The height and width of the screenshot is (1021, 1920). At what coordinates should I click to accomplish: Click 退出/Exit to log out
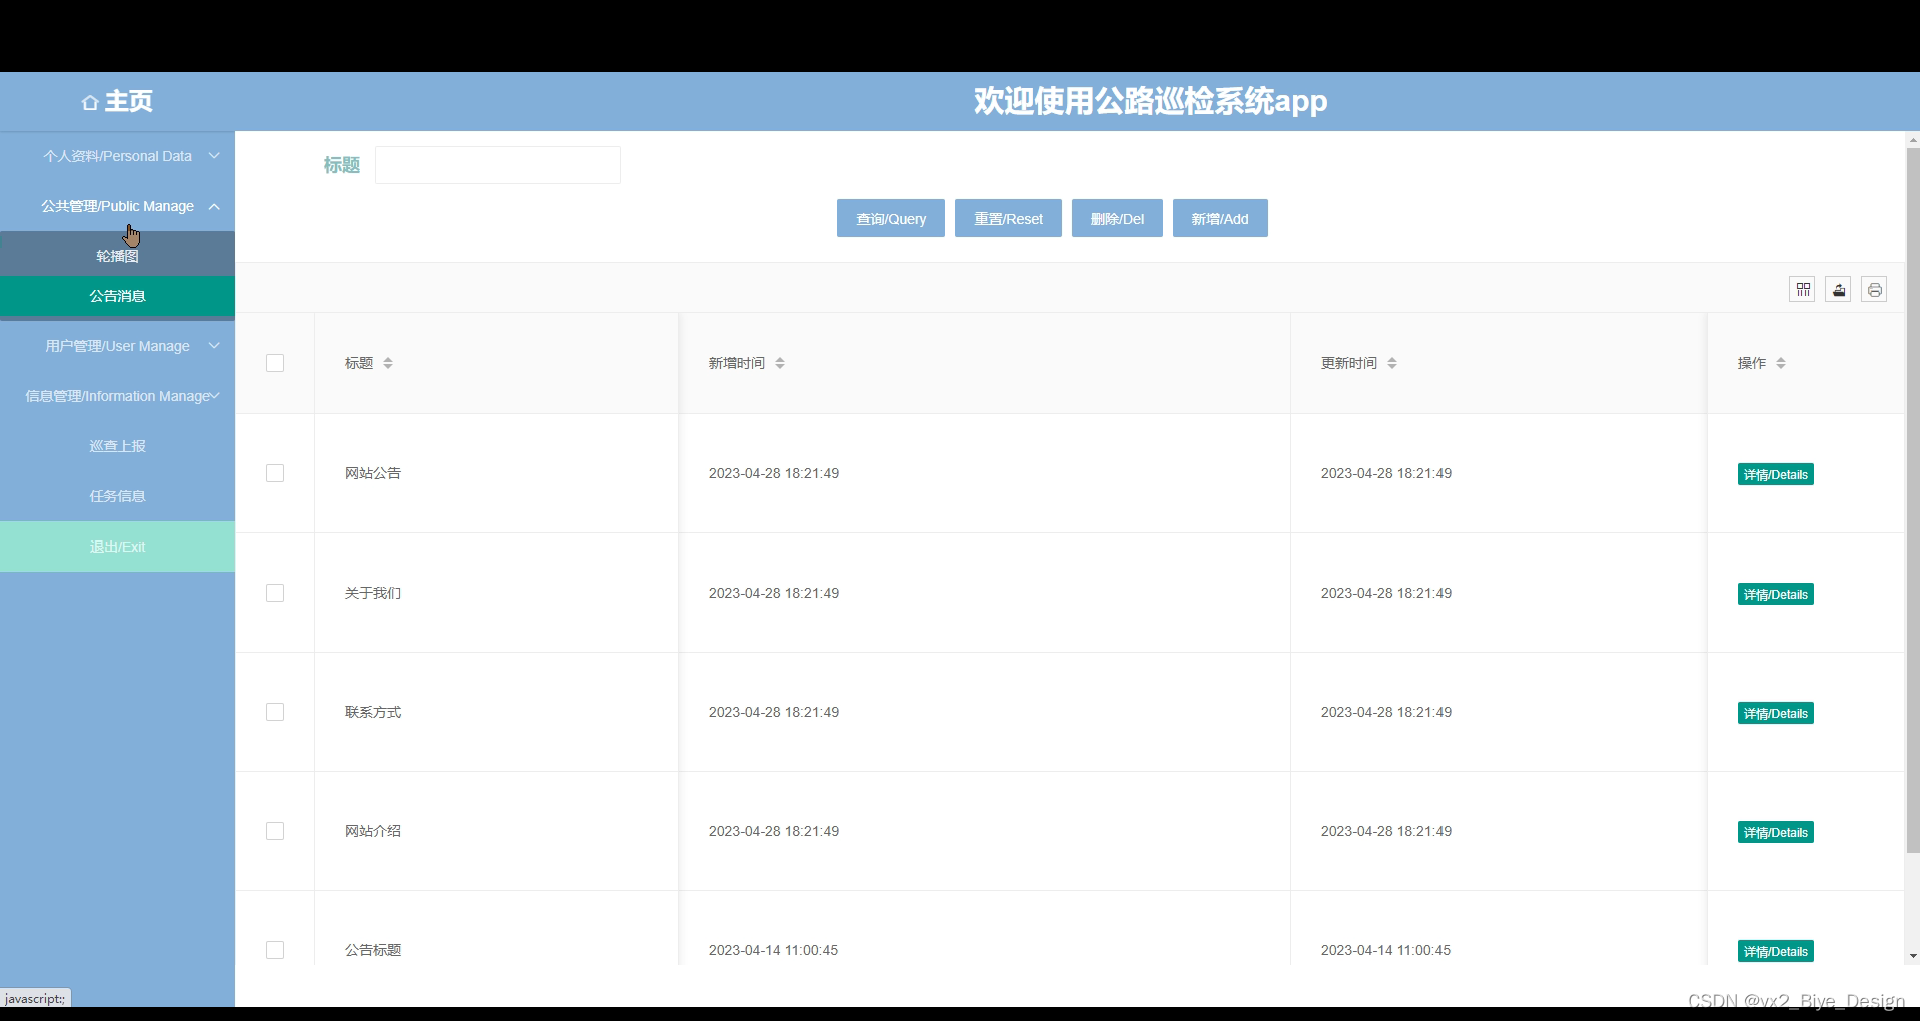click(x=117, y=547)
